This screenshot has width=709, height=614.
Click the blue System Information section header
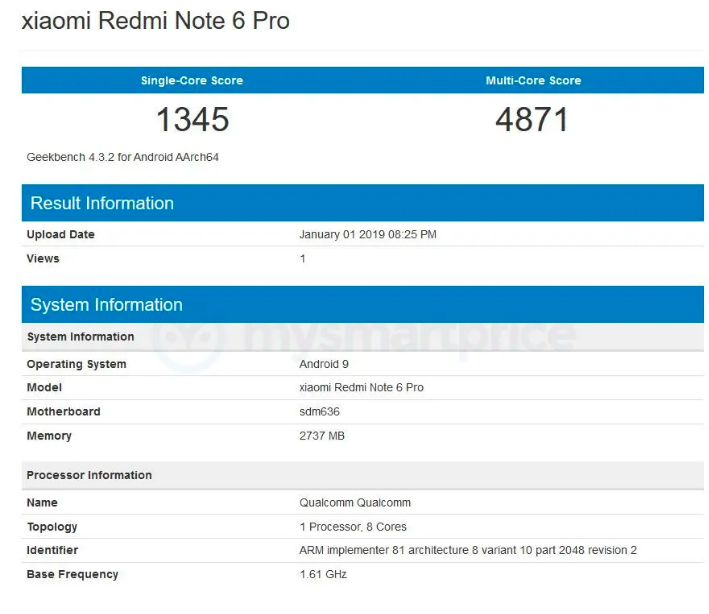(x=363, y=304)
